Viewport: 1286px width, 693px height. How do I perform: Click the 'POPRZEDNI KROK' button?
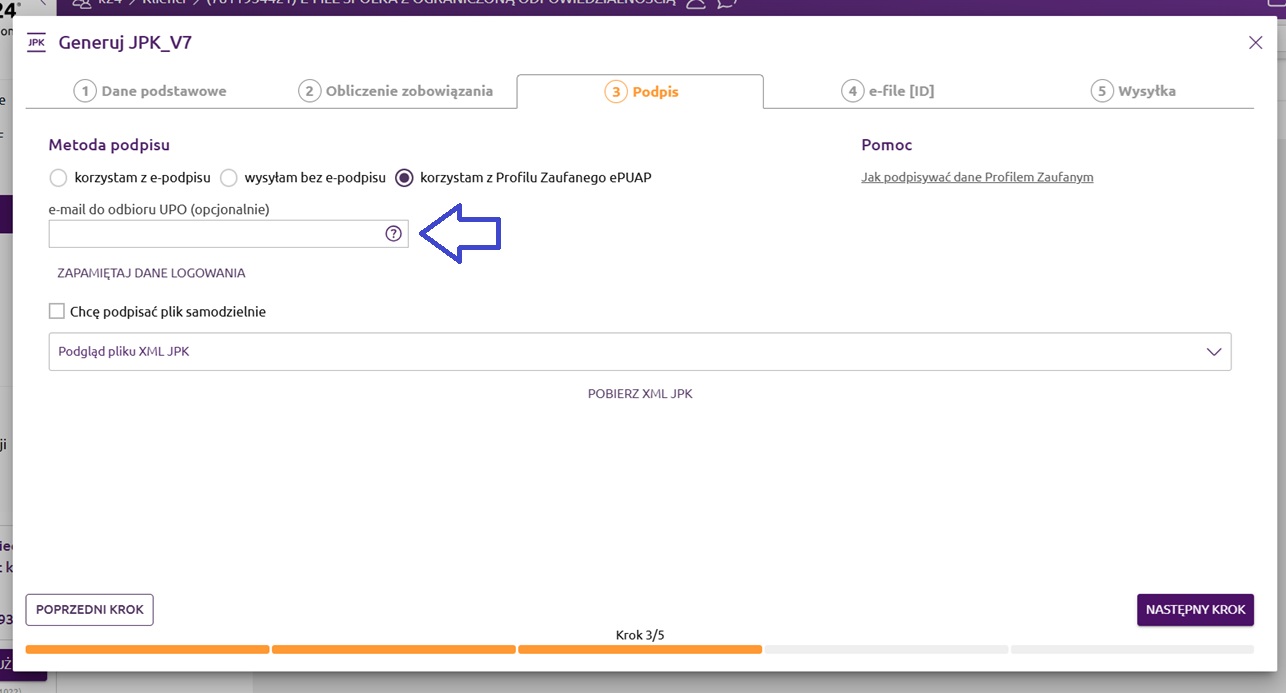89,609
